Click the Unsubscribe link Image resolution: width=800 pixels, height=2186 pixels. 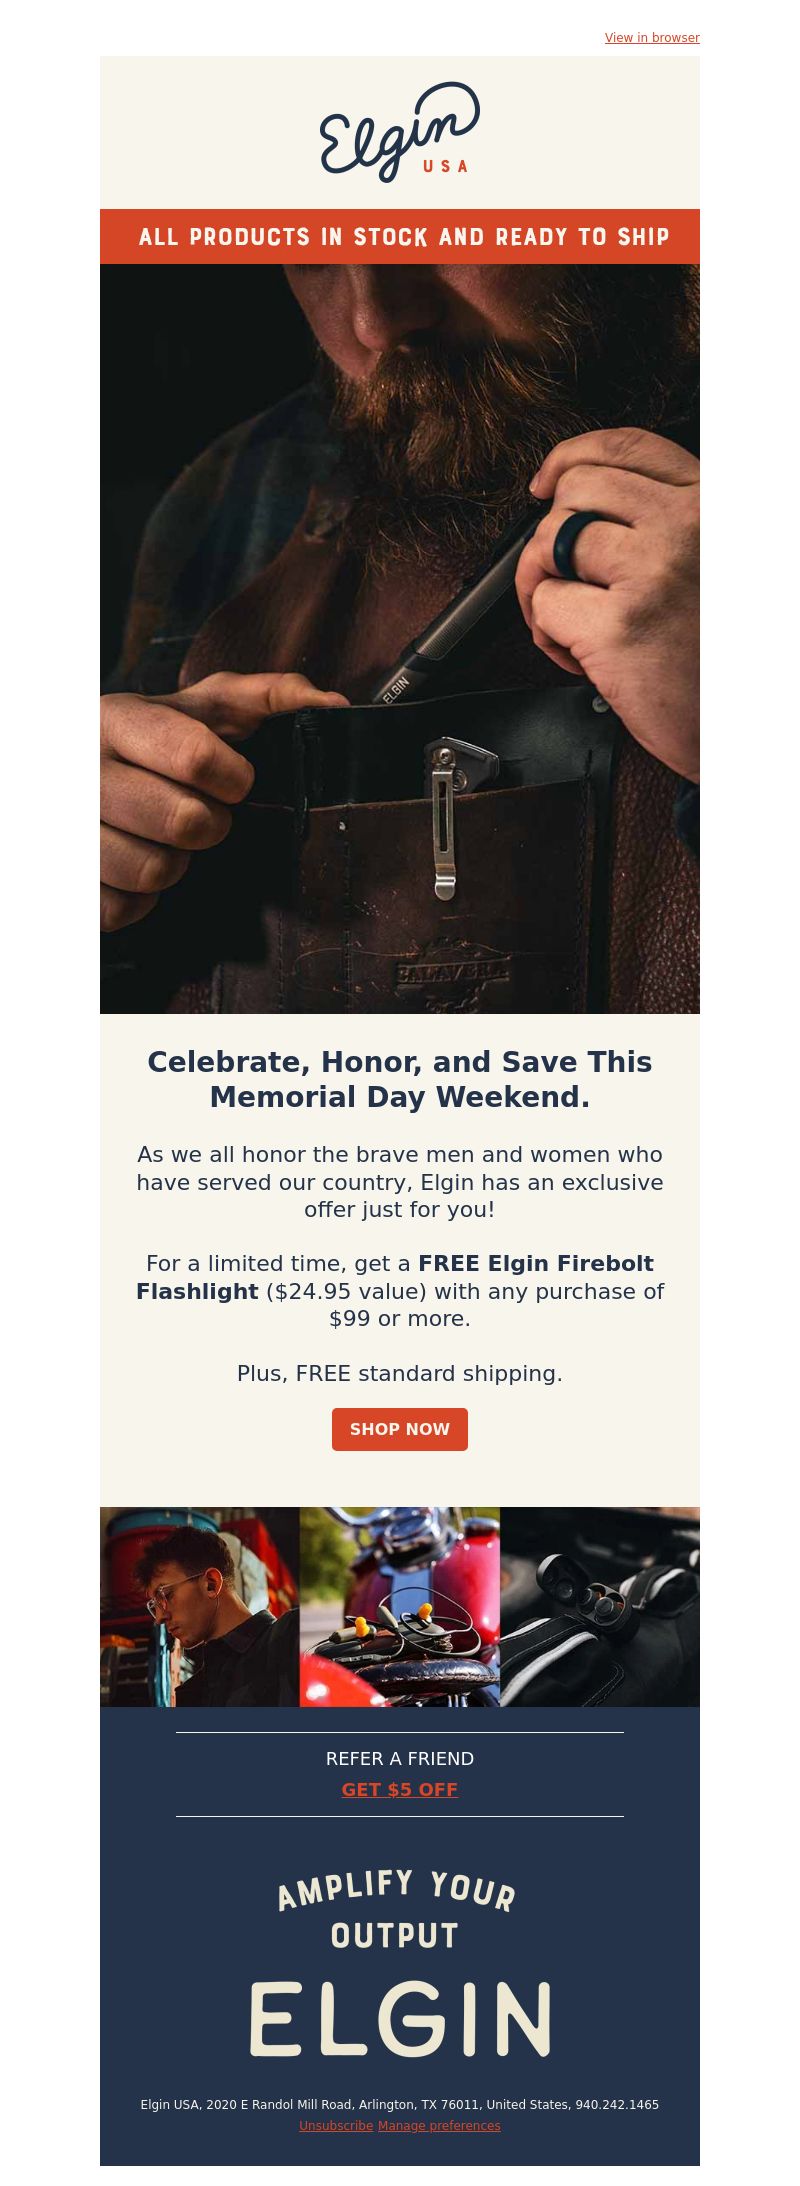pyautogui.click(x=336, y=2126)
